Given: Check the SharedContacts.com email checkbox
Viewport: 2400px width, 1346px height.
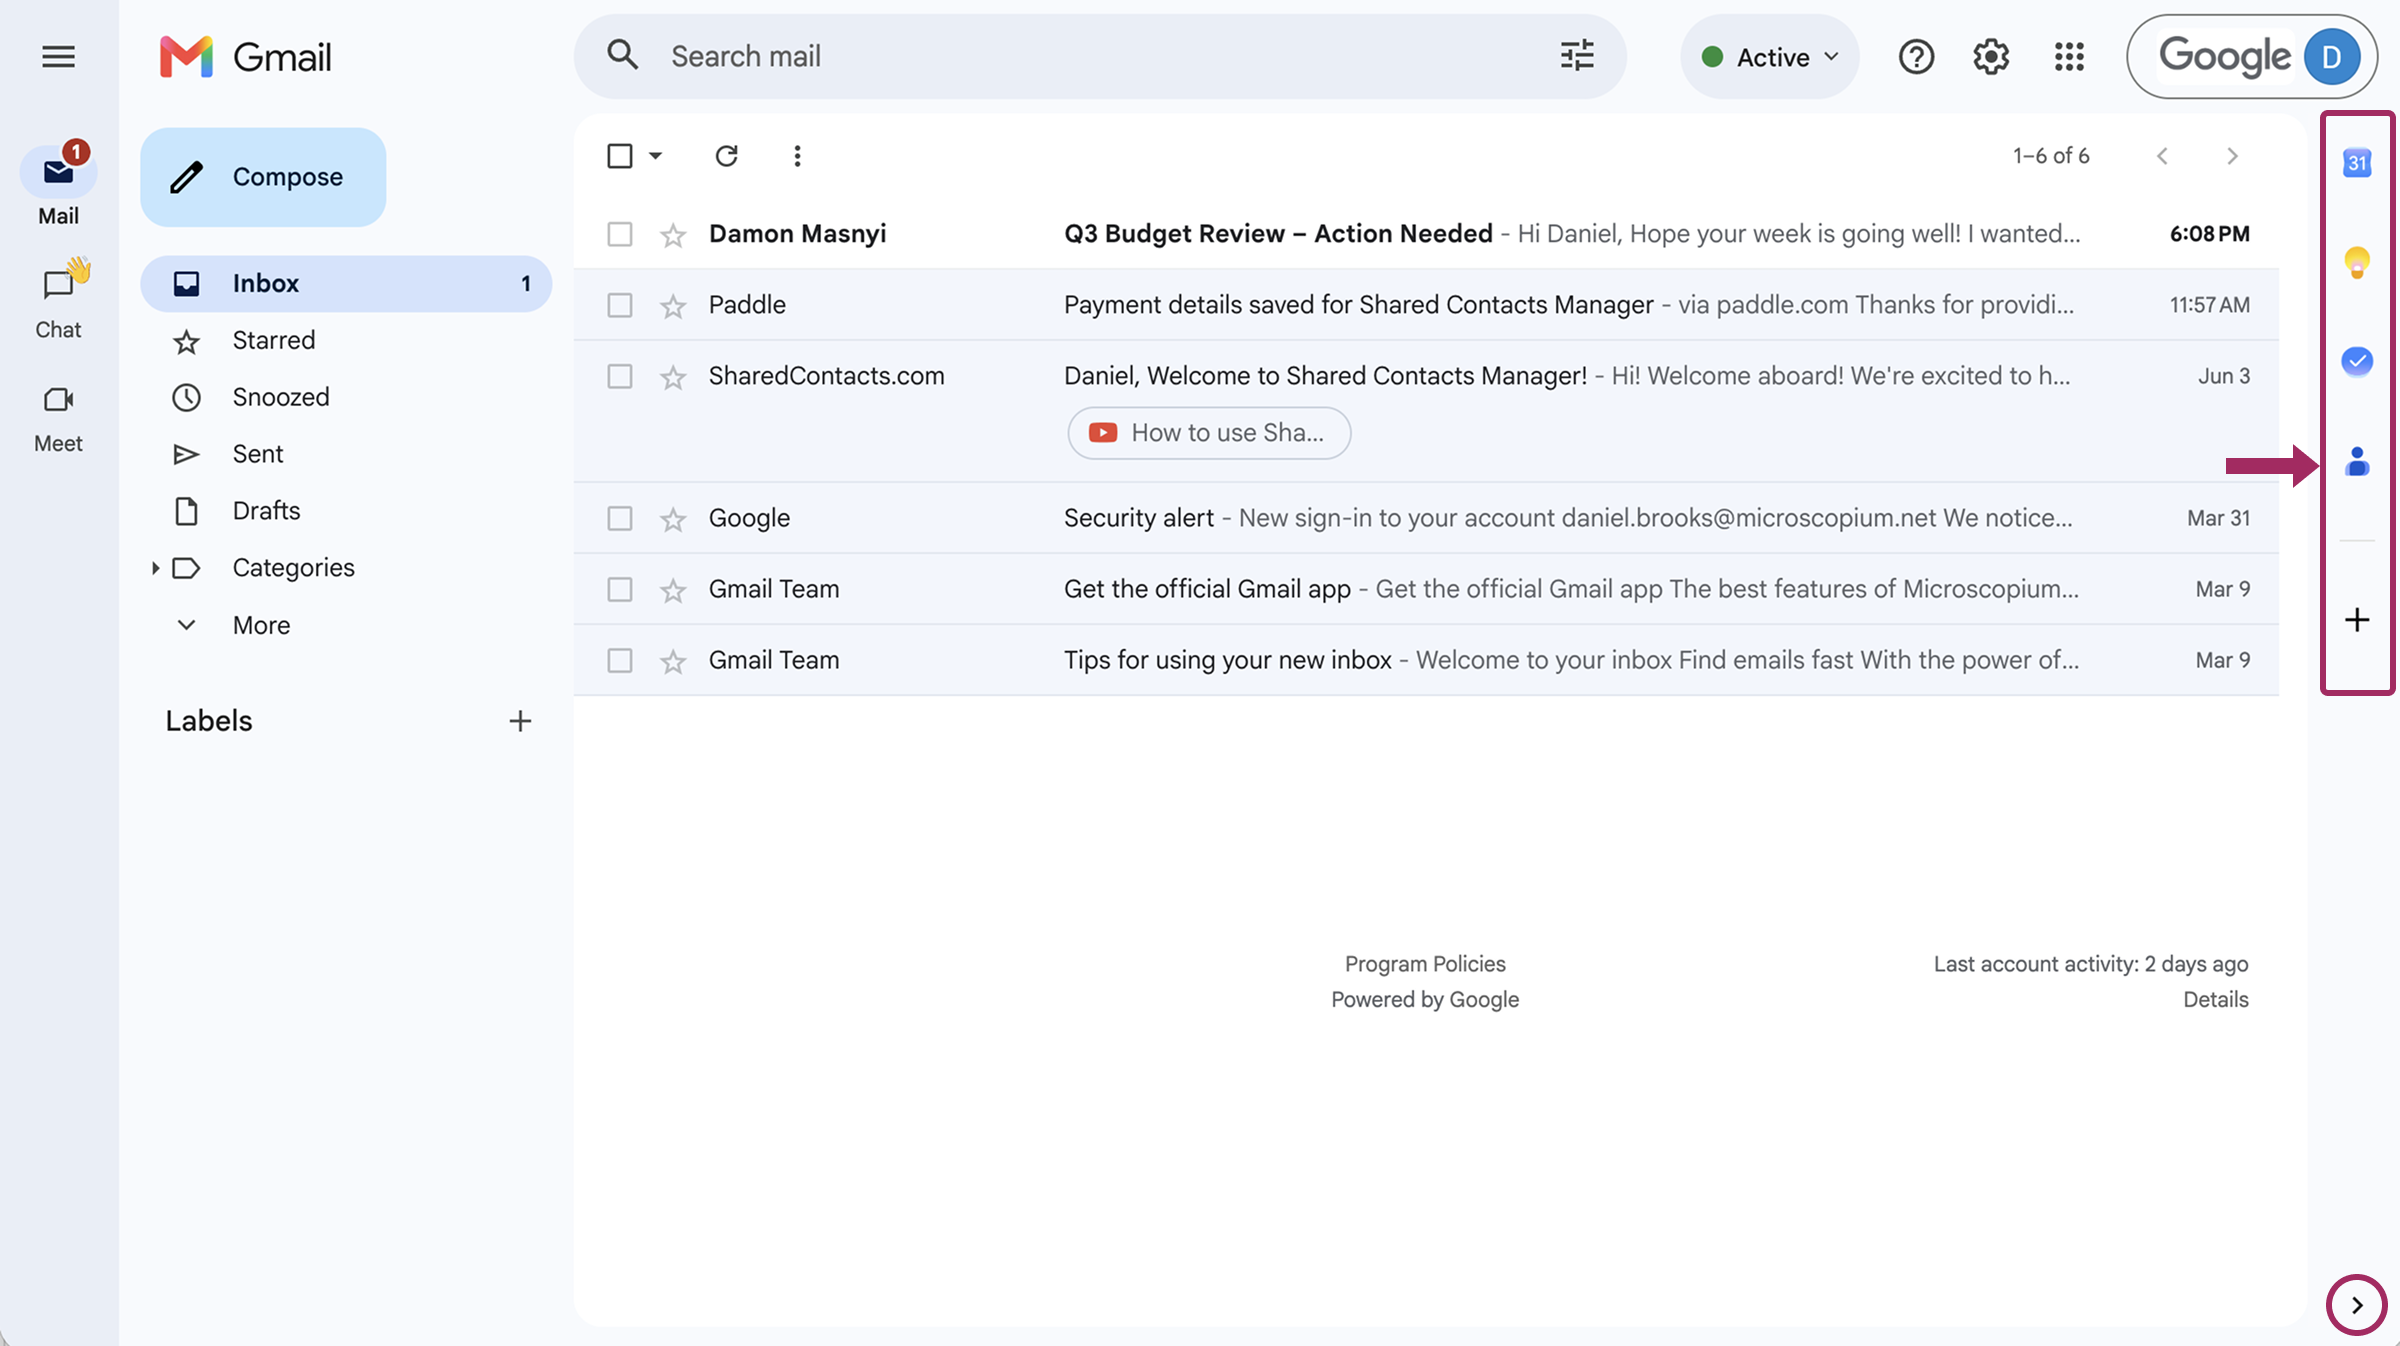Looking at the screenshot, I should (620, 376).
